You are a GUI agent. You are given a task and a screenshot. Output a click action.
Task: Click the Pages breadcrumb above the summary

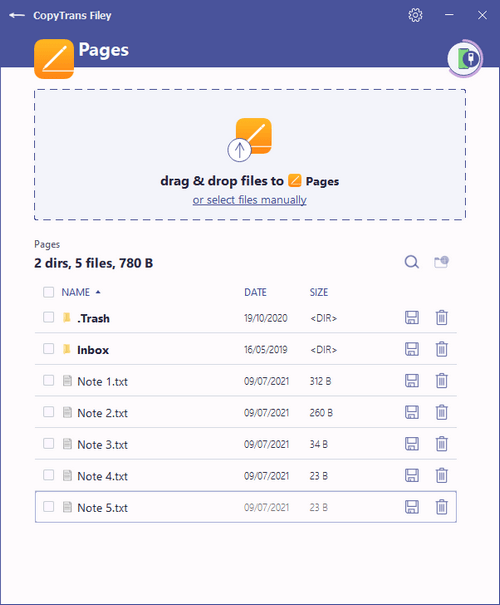pos(47,245)
